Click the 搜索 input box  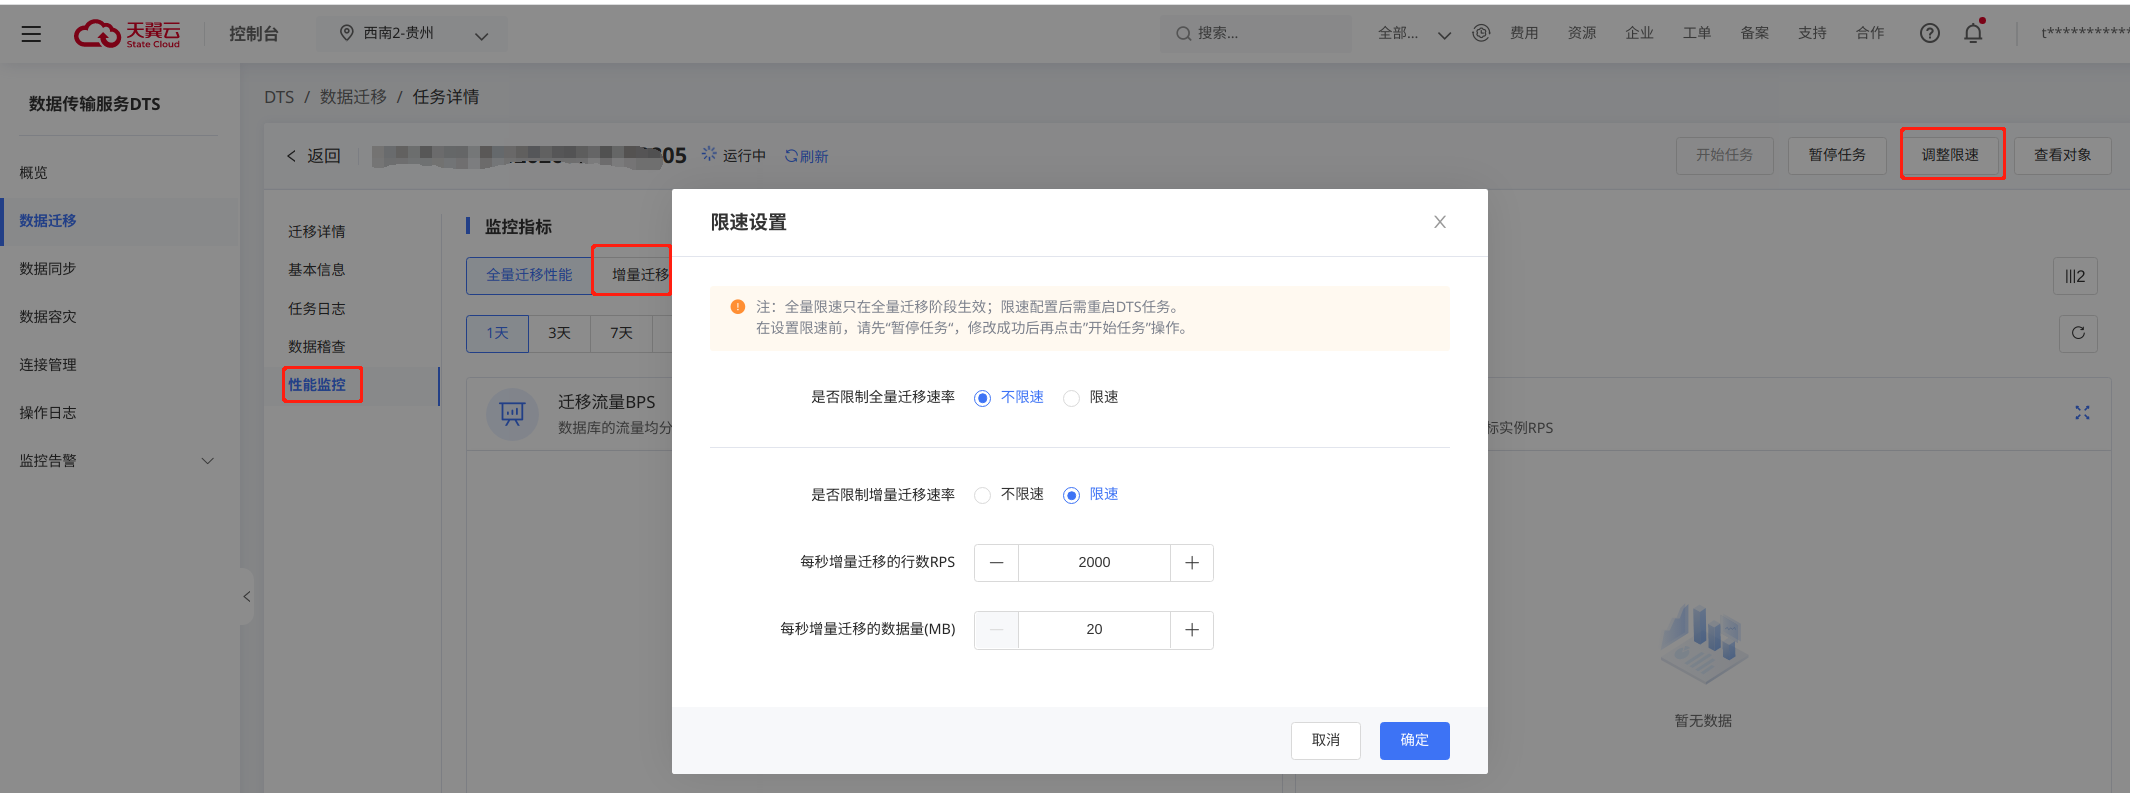[x=1256, y=34]
